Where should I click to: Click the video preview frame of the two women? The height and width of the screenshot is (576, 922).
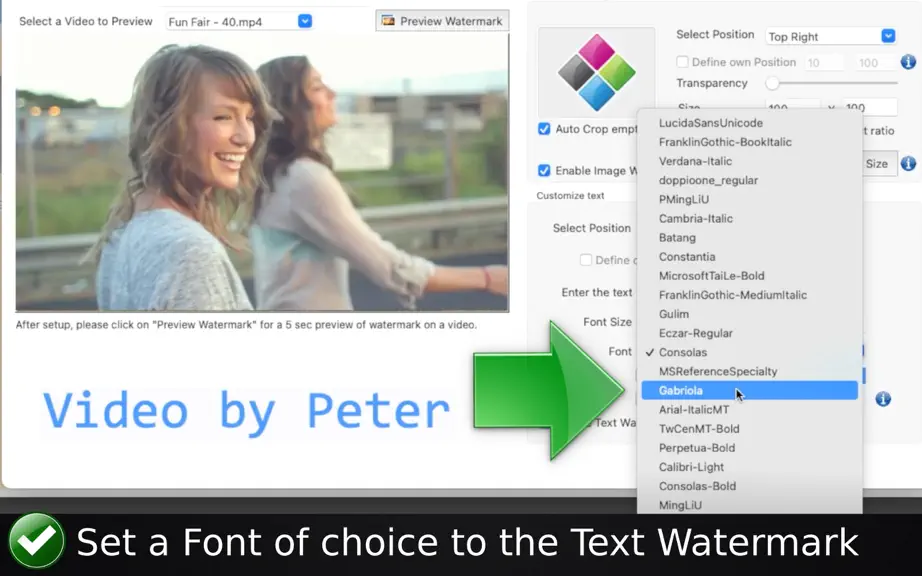point(262,172)
